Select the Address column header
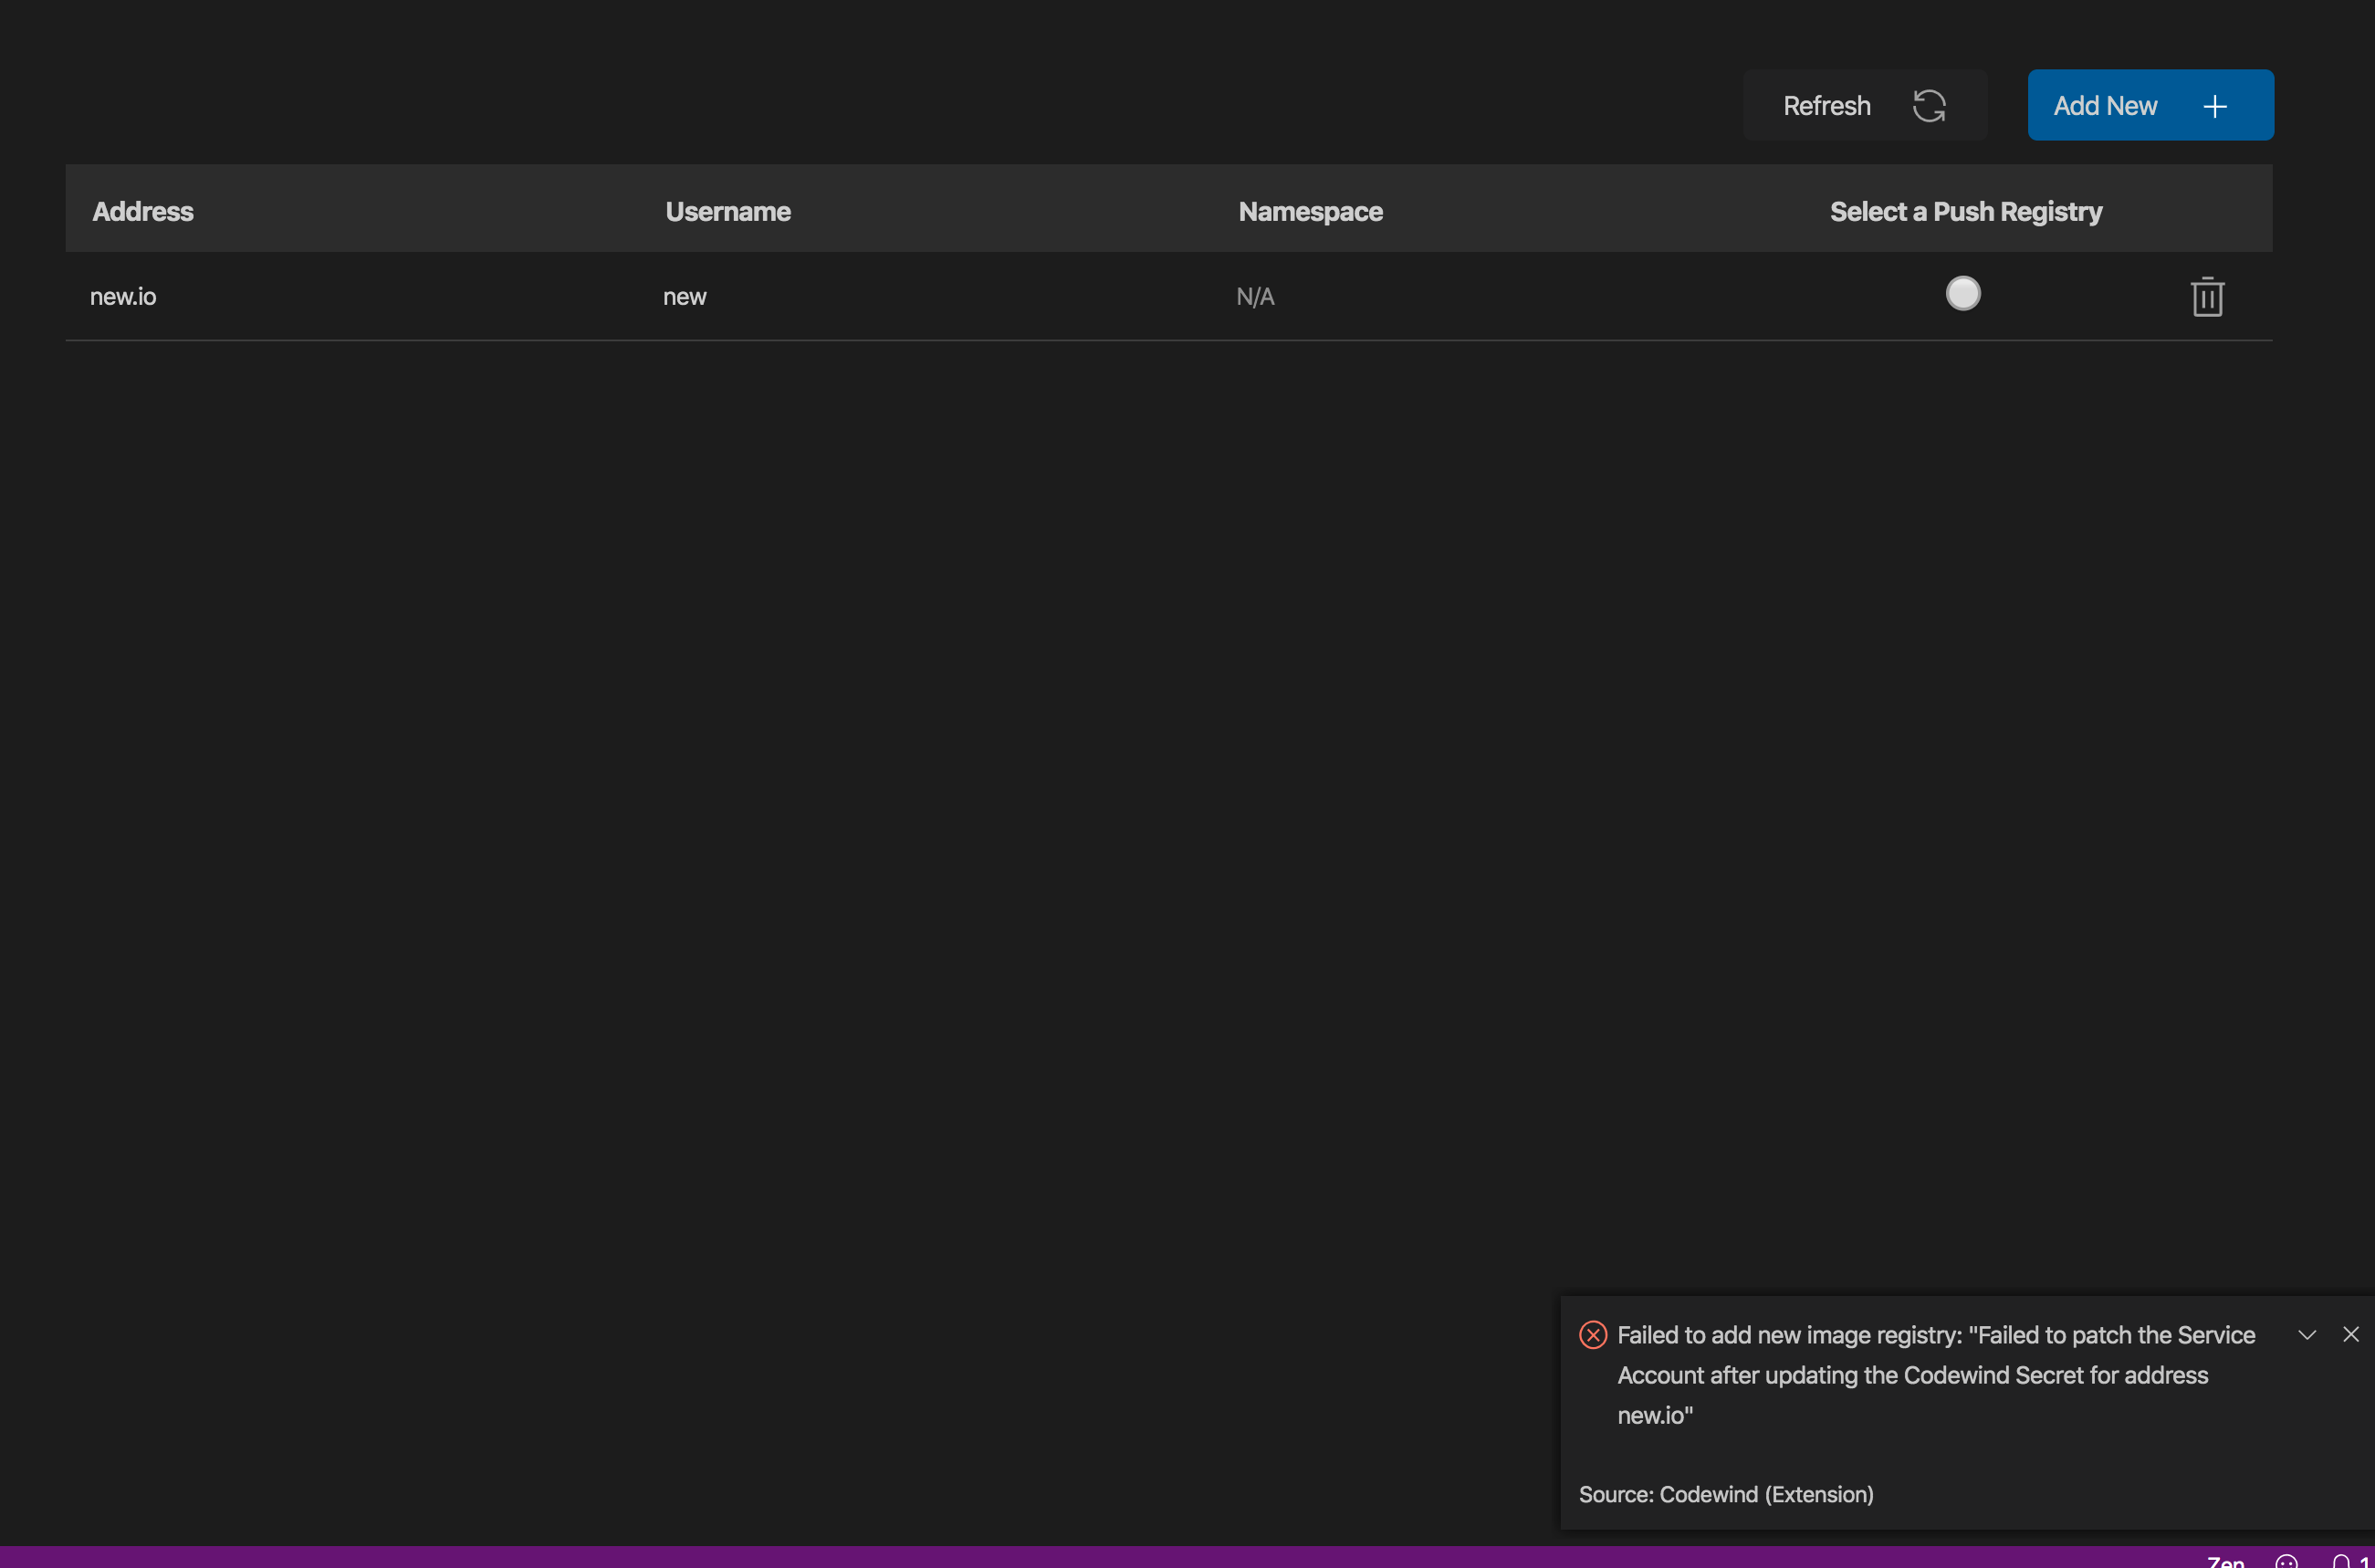Image resolution: width=2375 pixels, height=1568 pixels. pos(142,211)
